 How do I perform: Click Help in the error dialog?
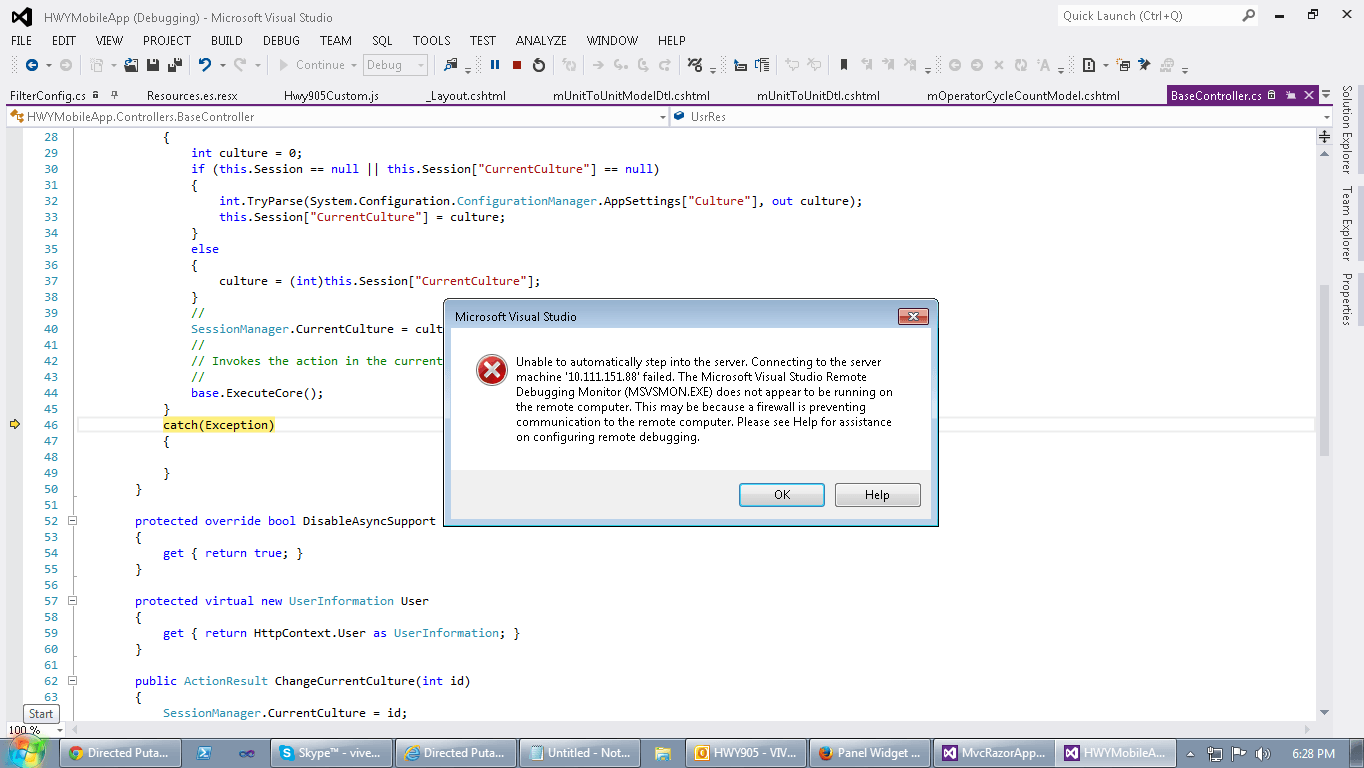pos(877,495)
